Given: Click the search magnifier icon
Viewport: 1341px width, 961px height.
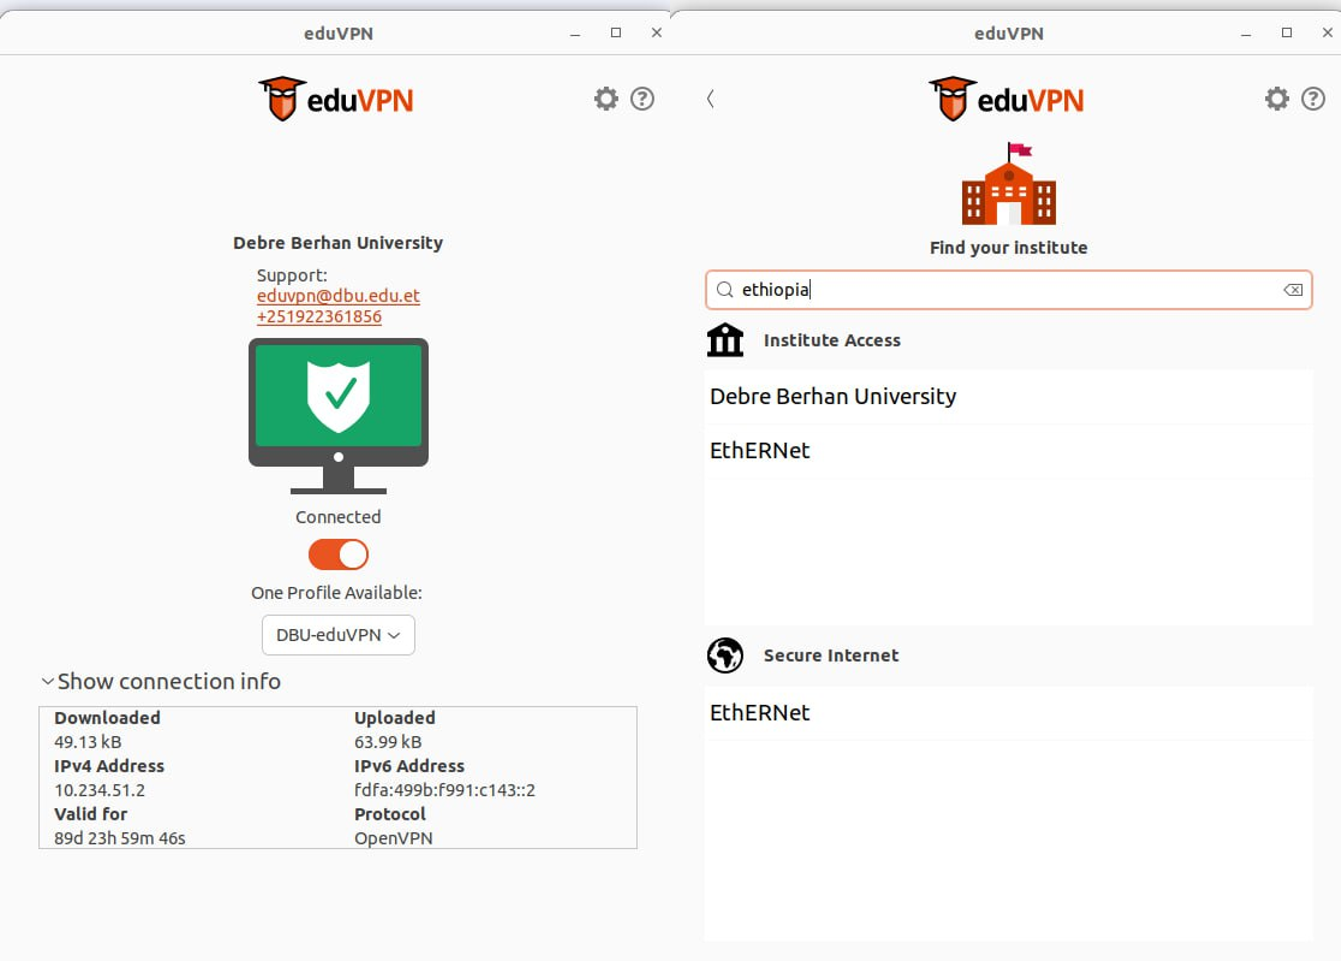Looking at the screenshot, I should pyautogui.click(x=725, y=290).
